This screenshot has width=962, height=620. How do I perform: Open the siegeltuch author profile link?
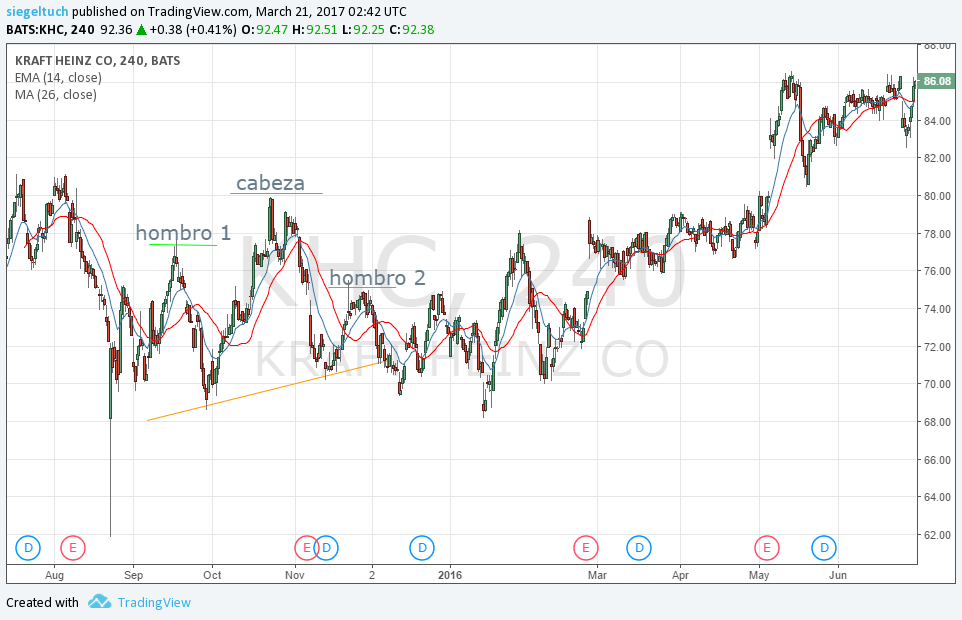[x=37, y=12]
